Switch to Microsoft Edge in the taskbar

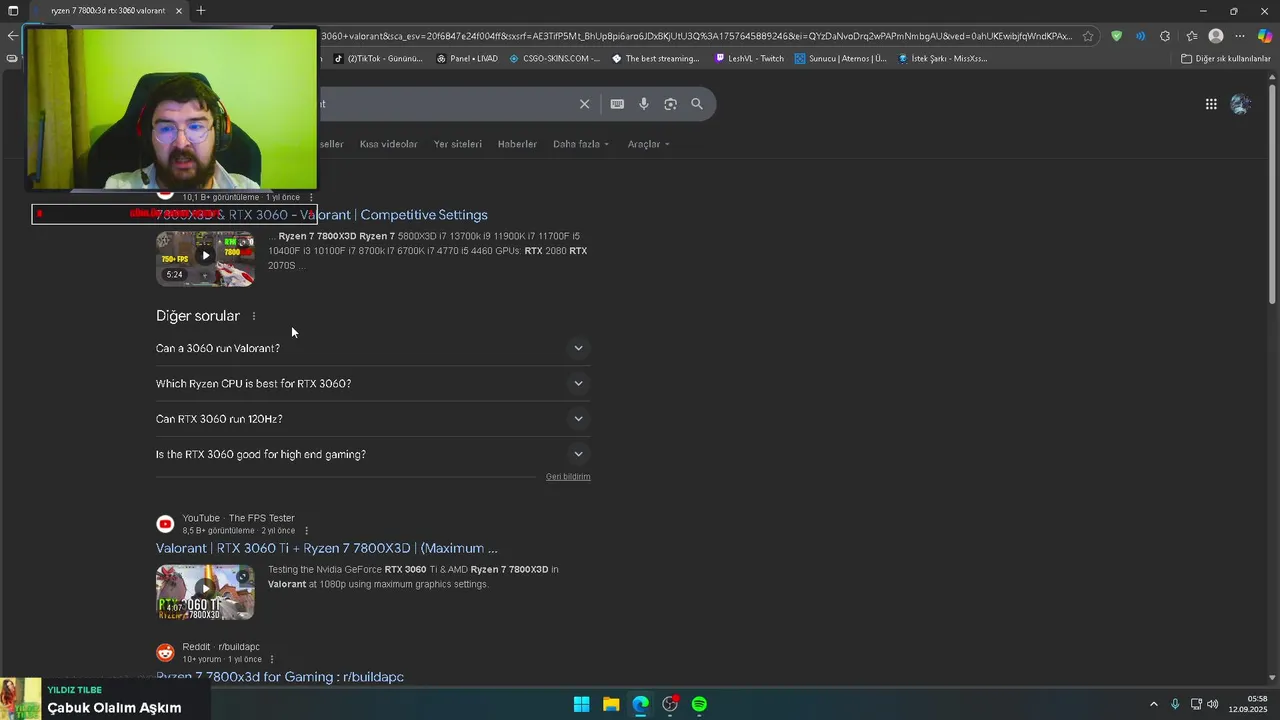tap(640, 704)
